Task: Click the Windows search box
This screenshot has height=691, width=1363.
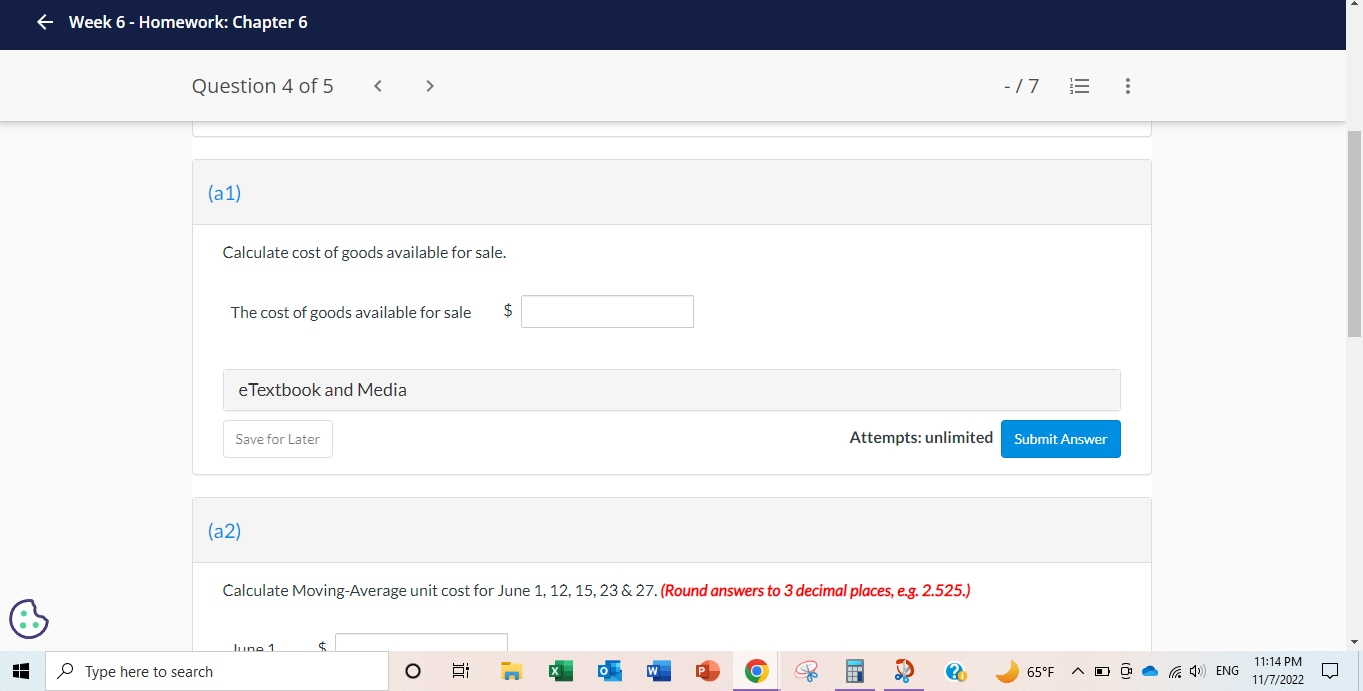Action: click(x=217, y=671)
